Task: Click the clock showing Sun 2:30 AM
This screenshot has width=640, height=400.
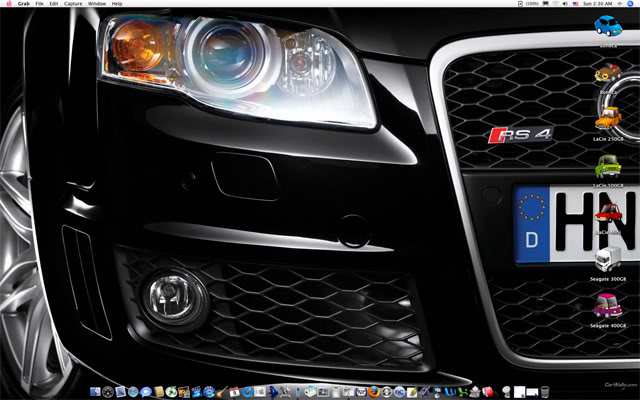Action: pos(597,4)
